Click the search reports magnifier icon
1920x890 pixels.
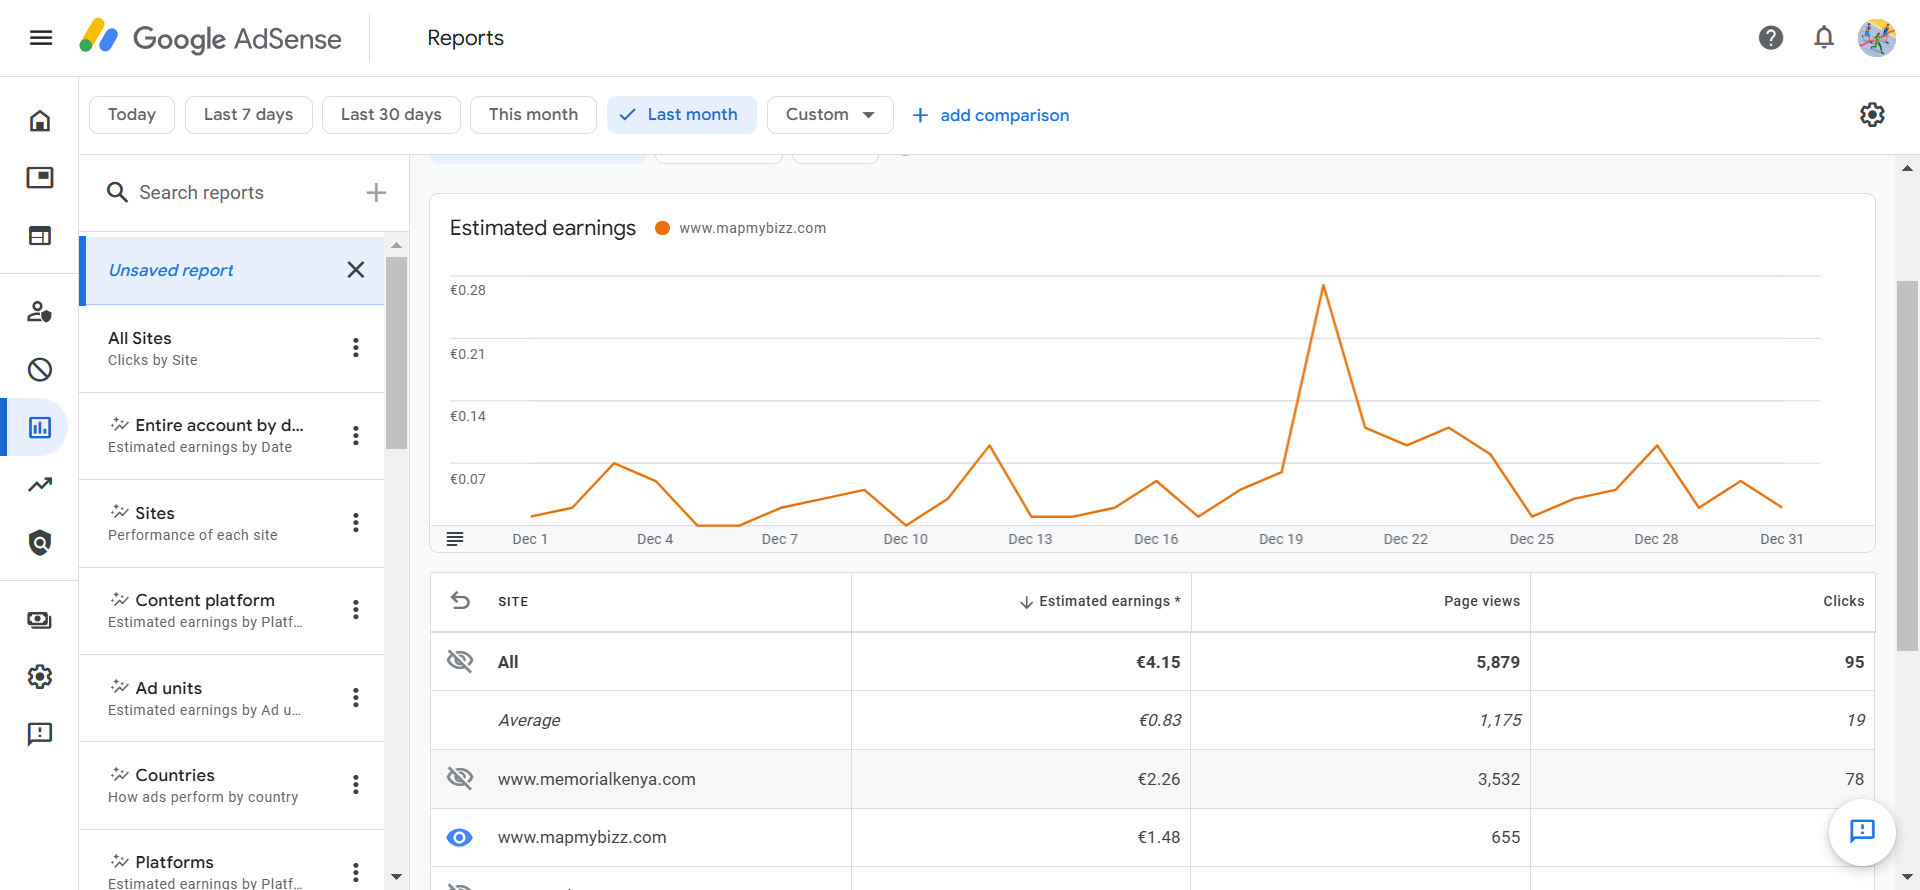117,192
